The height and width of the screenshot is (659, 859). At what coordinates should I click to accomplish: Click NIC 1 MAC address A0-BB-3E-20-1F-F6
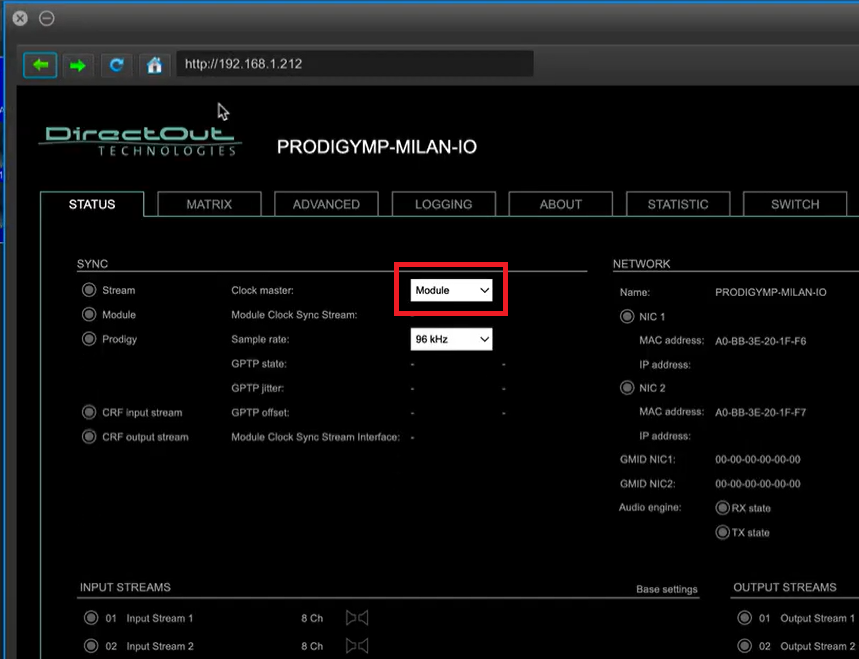760,341
